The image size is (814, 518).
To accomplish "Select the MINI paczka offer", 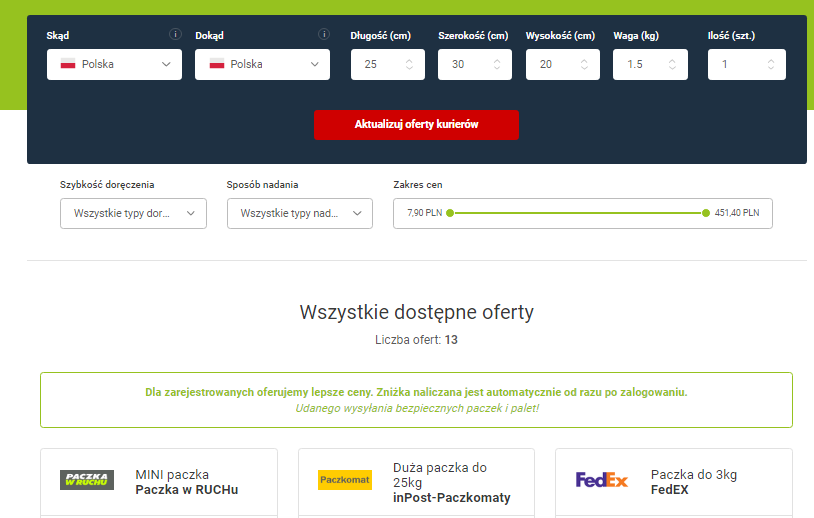I will (x=186, y=481).
